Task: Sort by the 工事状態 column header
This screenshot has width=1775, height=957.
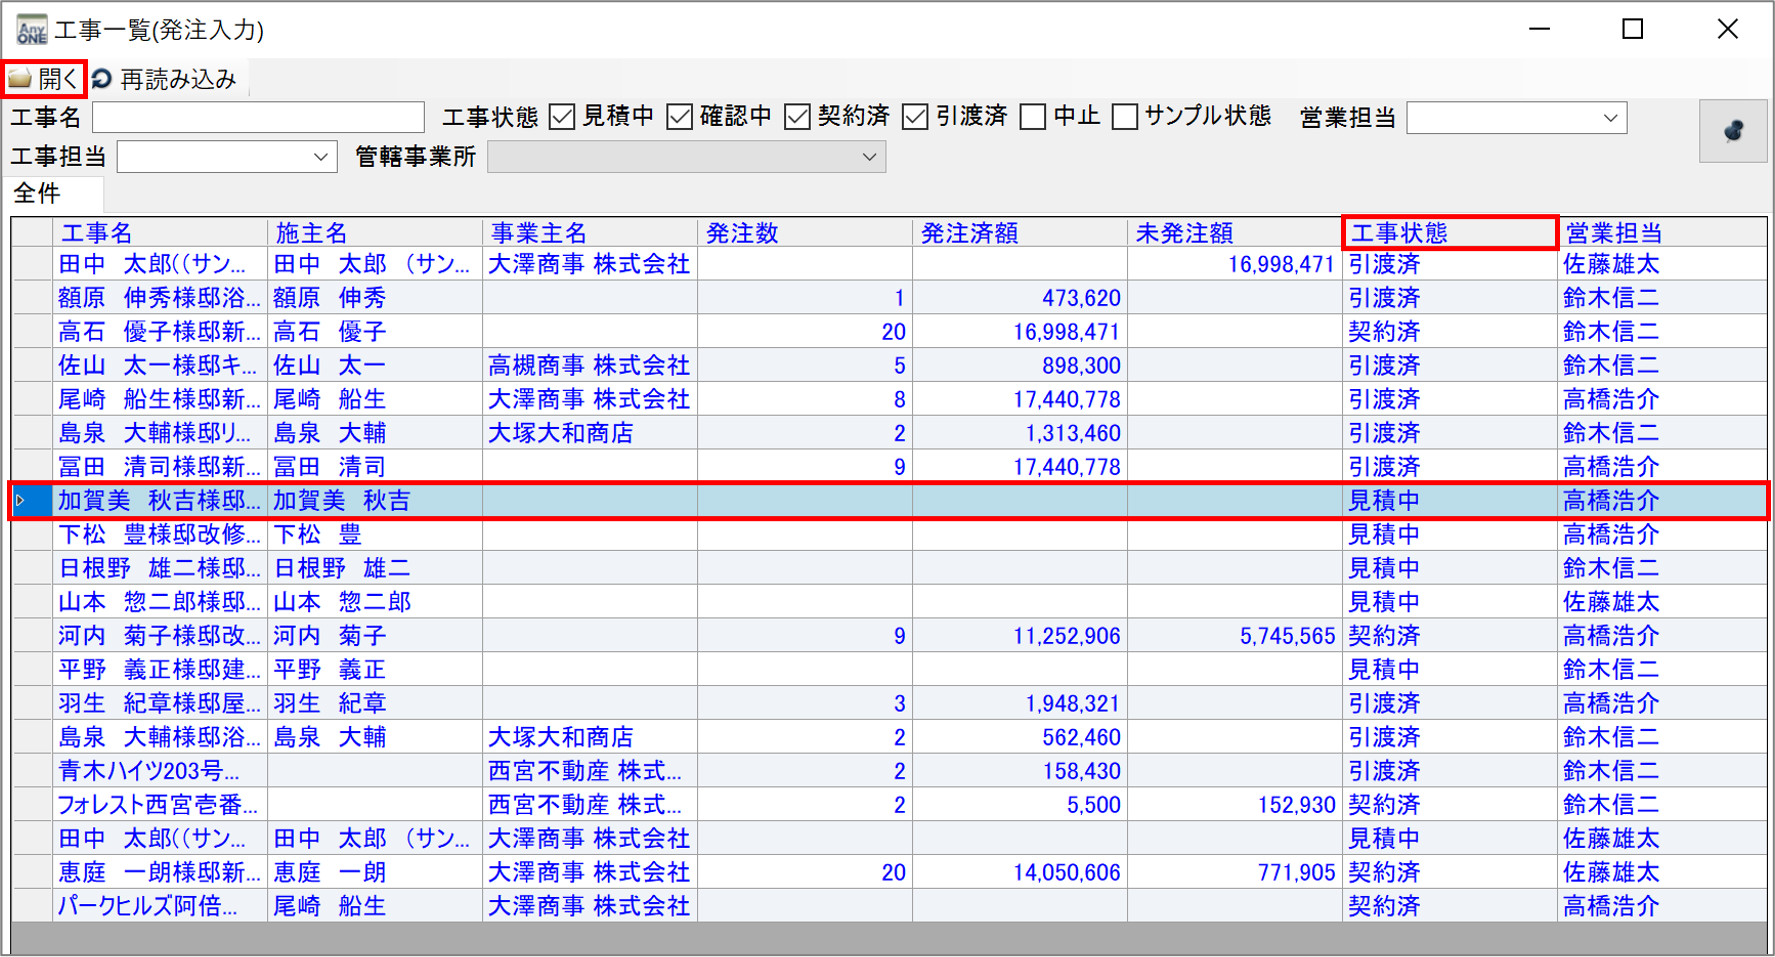Action: coord(1448,233)
